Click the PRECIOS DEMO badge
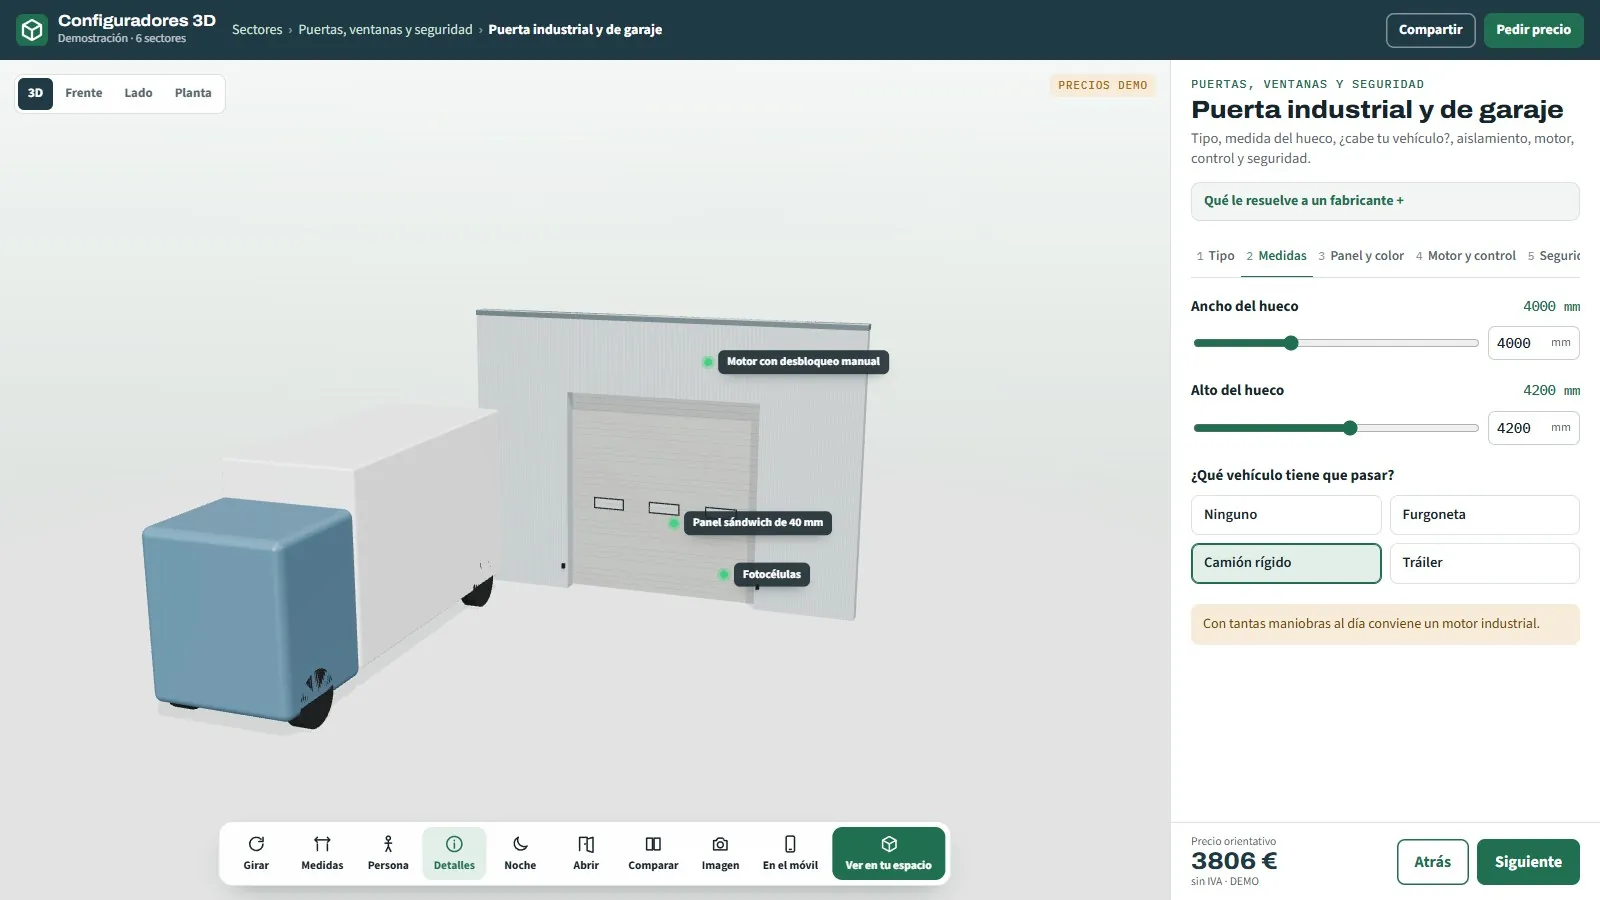 click(x=1102, y=86)
